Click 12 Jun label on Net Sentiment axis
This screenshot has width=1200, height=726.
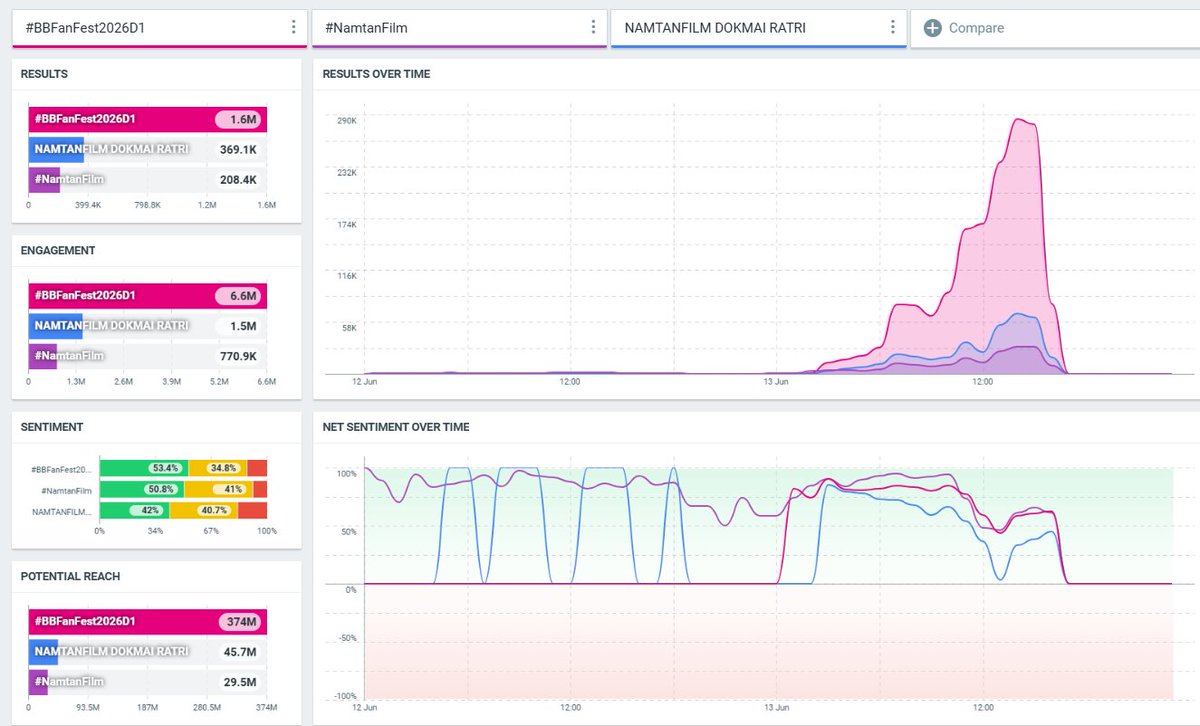pyautogui.click(x=364, y=707)
